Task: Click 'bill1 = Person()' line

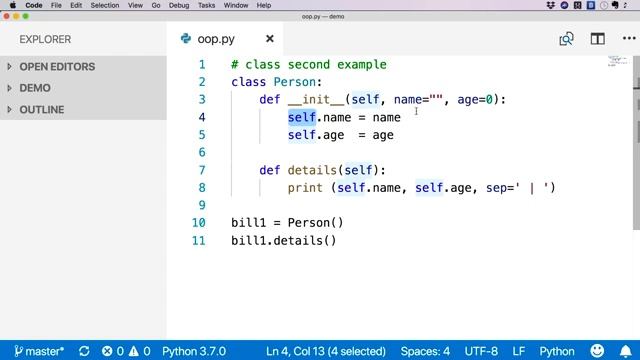Action: (x=287, y=223)
